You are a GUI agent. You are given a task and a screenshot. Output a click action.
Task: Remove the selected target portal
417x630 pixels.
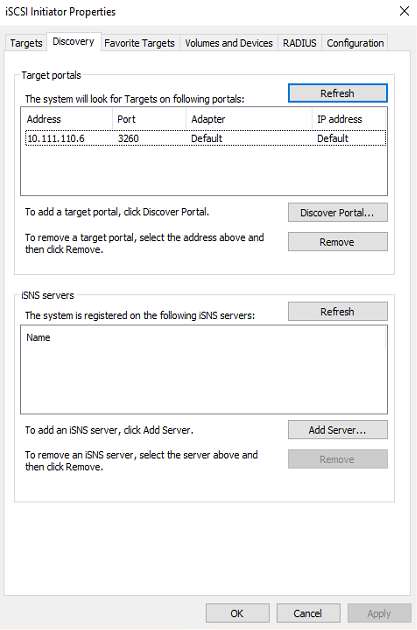pos(337,242)
